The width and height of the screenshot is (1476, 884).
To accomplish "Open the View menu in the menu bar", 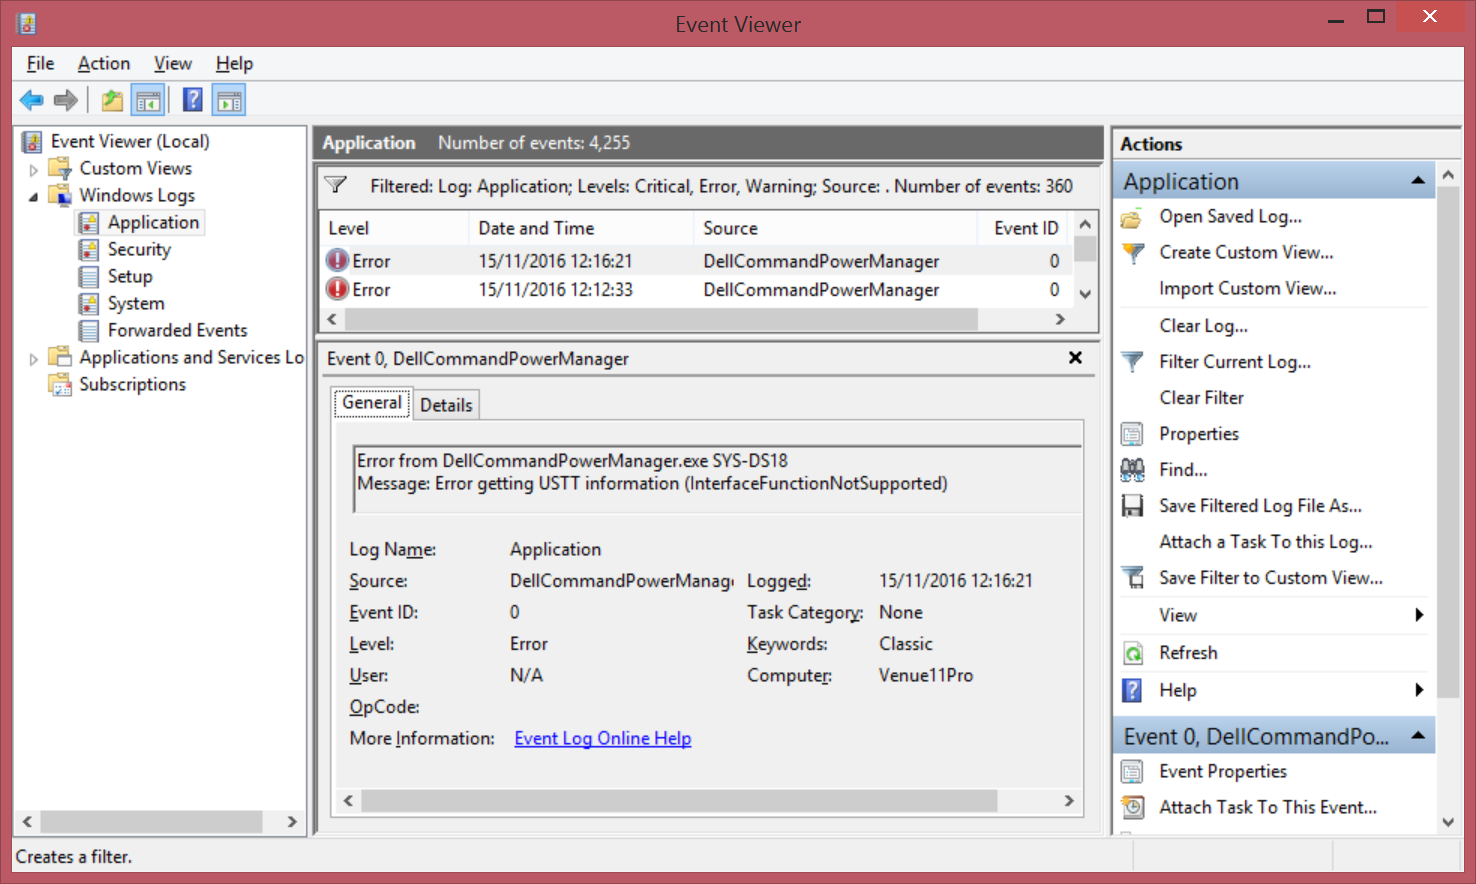I will 173,63.
